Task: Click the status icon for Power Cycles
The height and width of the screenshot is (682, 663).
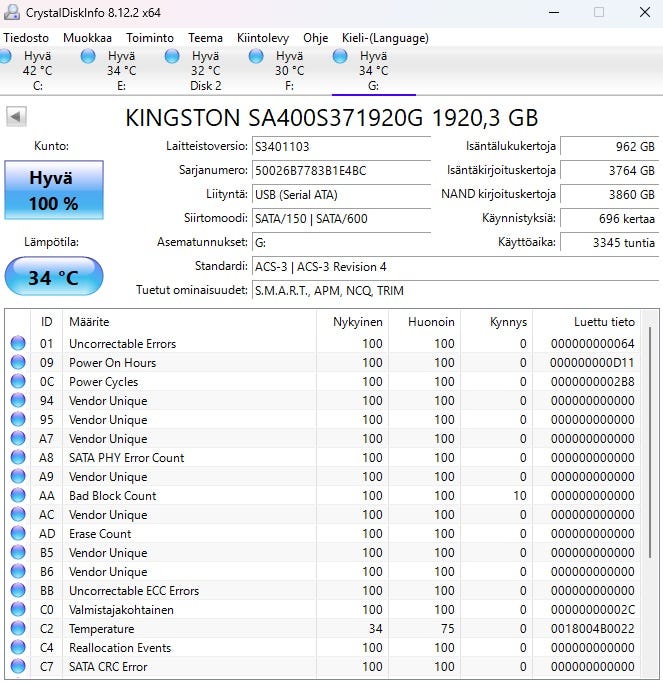Action: (18, 381)
